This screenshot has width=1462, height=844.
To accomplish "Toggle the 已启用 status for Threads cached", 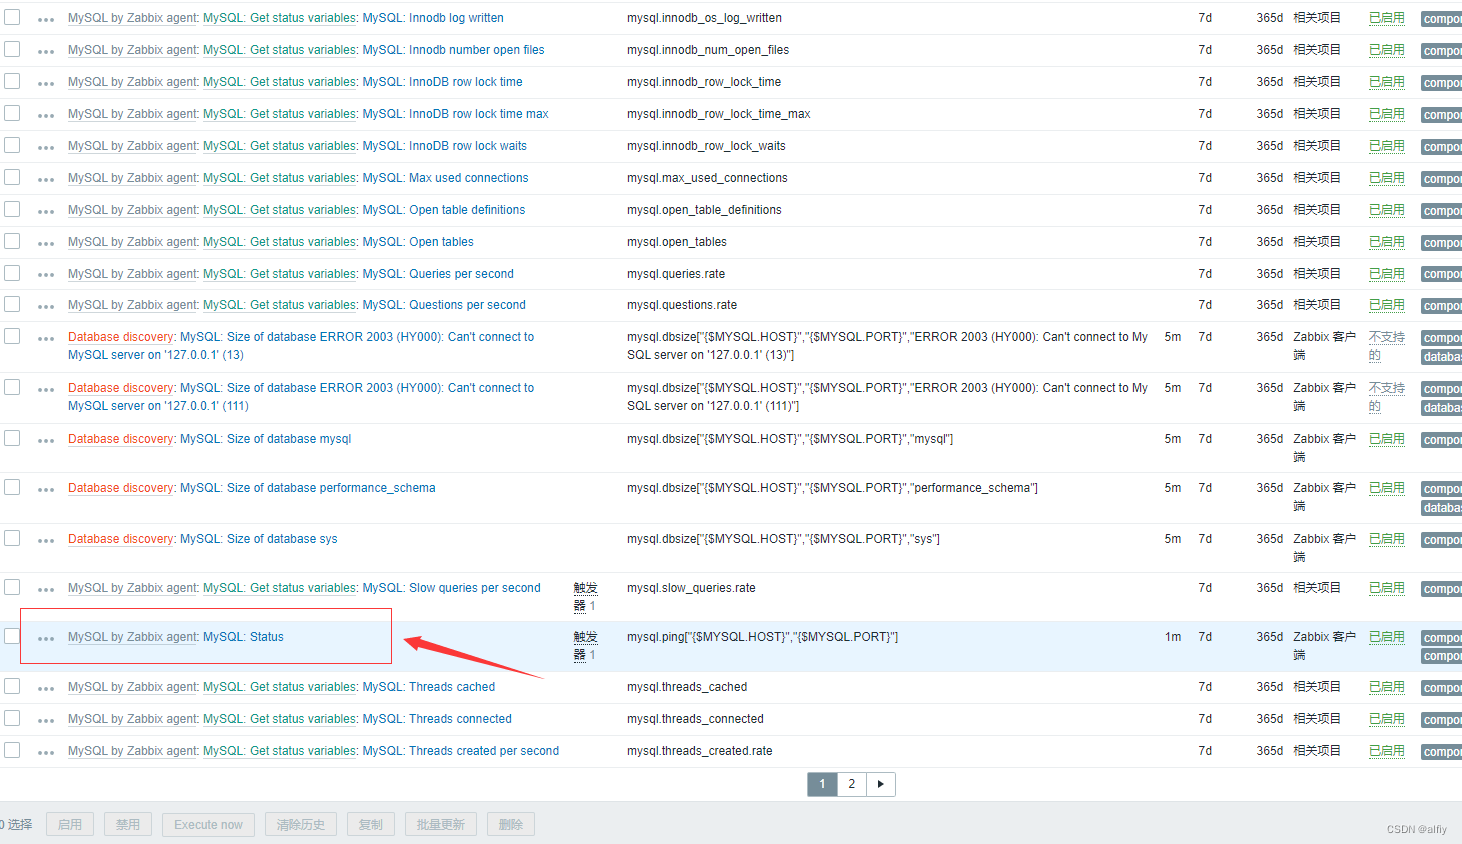I will (x=1386, y=687).
